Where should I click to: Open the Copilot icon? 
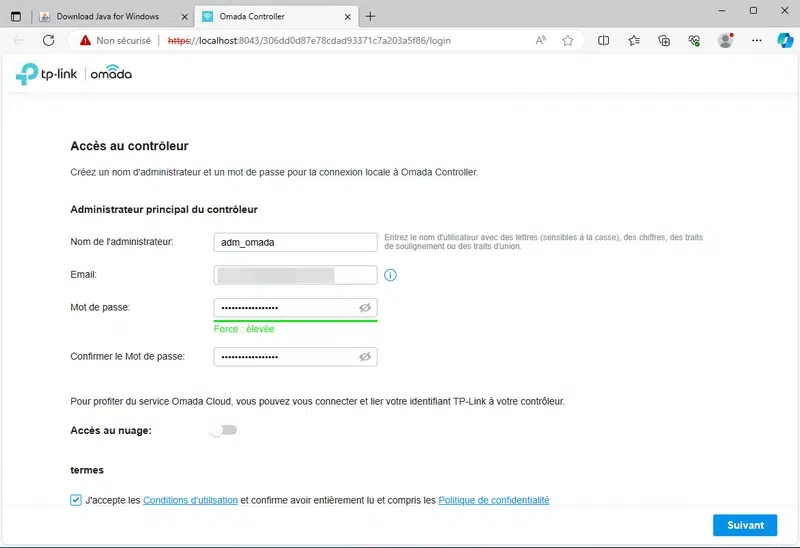785,40
